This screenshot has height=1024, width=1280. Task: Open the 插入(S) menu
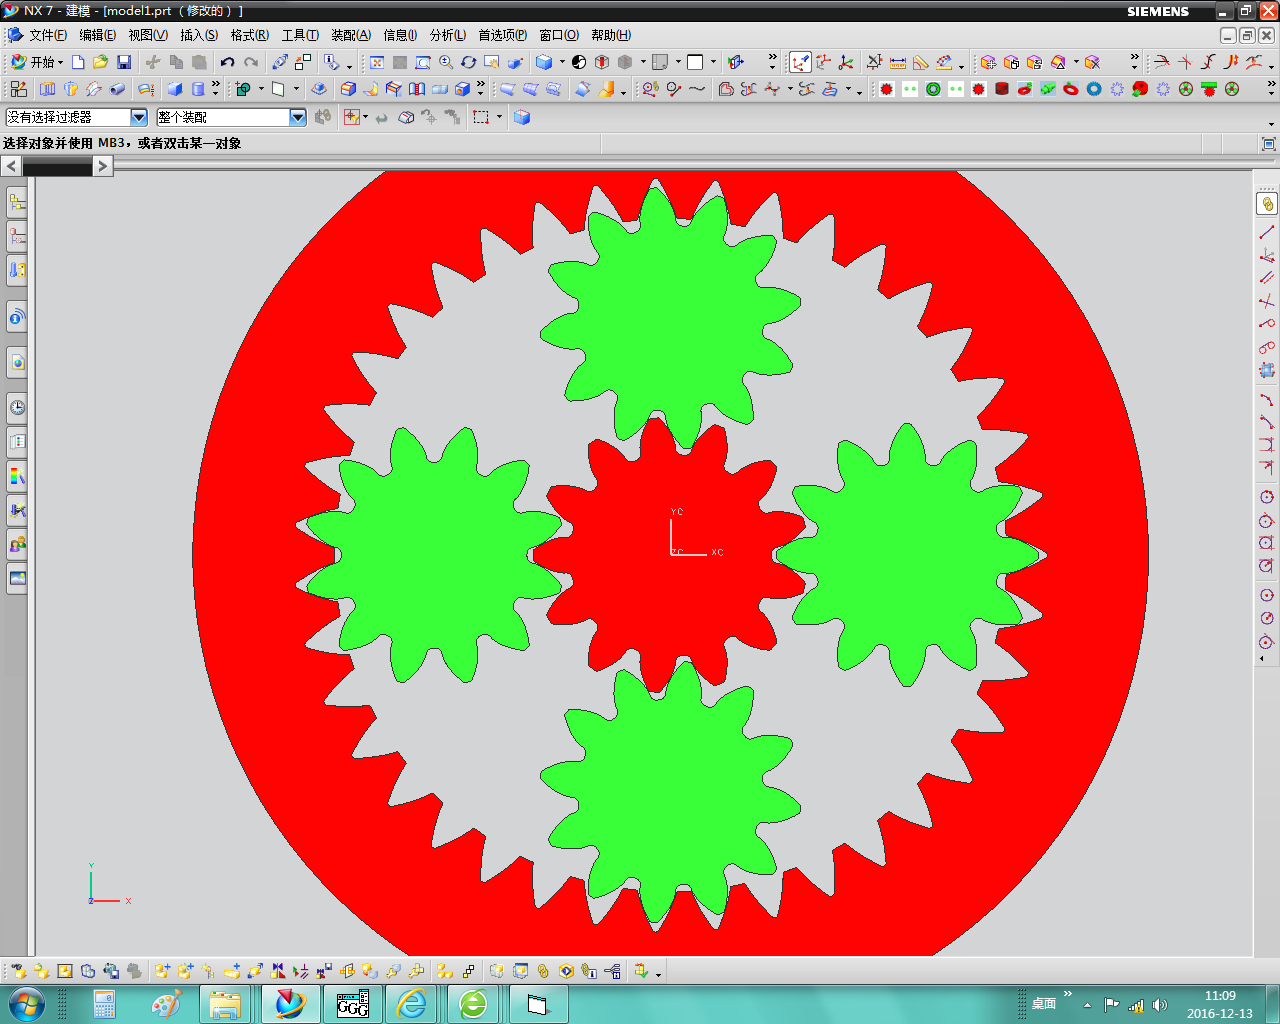(199, 35)
